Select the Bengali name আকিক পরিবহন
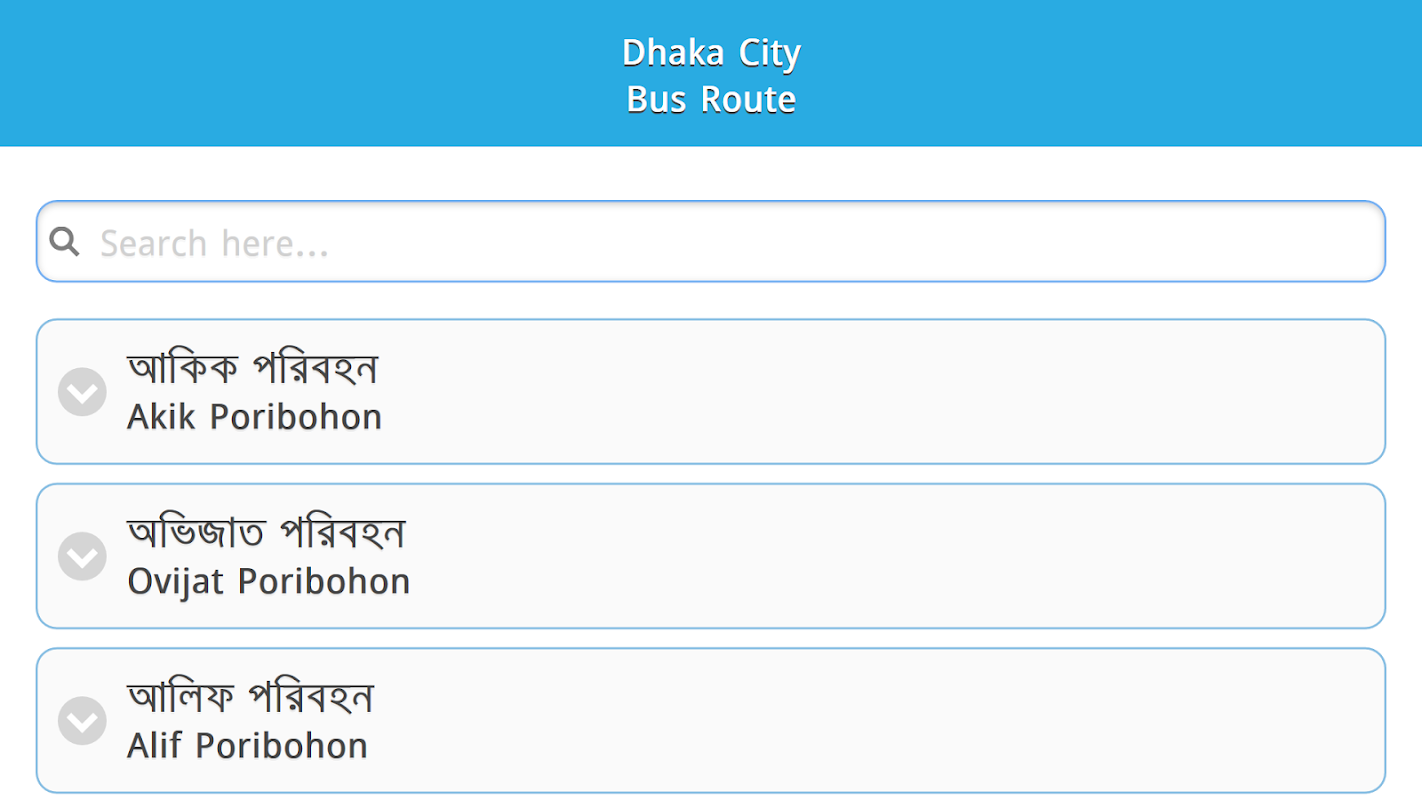 [252, 368]
